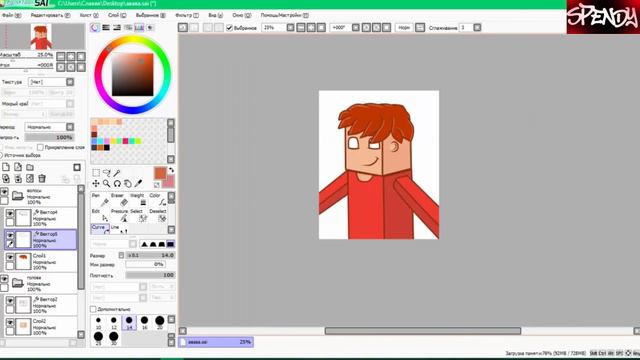
Task: Choose the Weight linework tool
Action: (139, 200)
